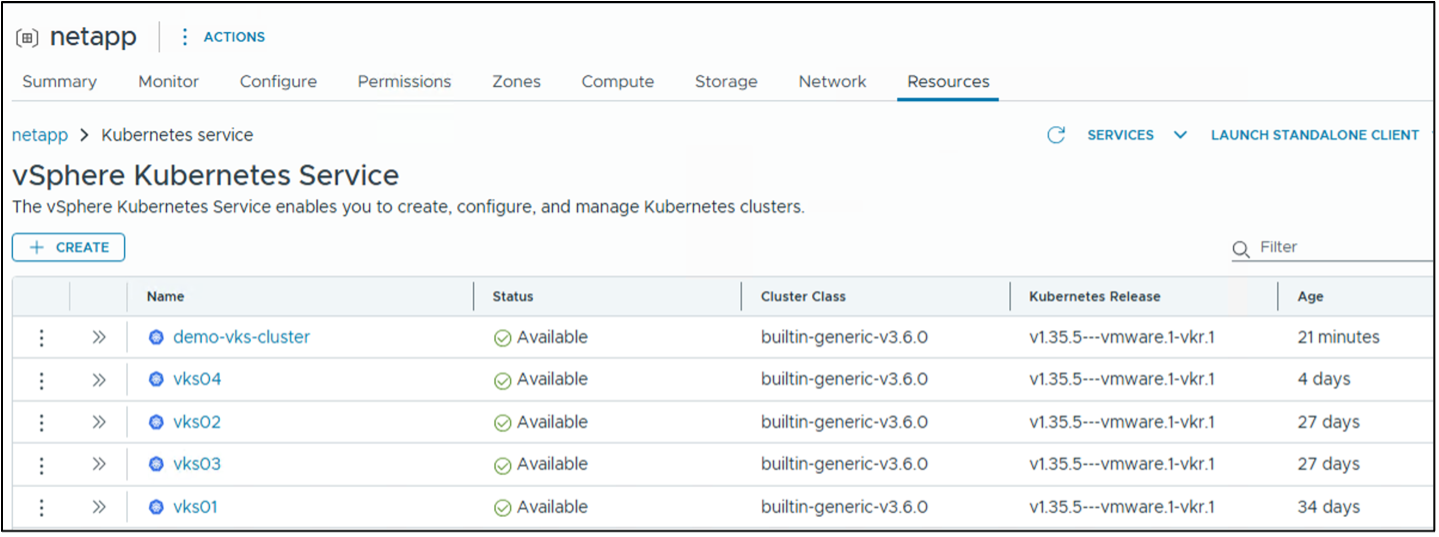This screenshot has width=1439, height=537.
Task: Click the CREATE button
Action: (x=68, y=247)
